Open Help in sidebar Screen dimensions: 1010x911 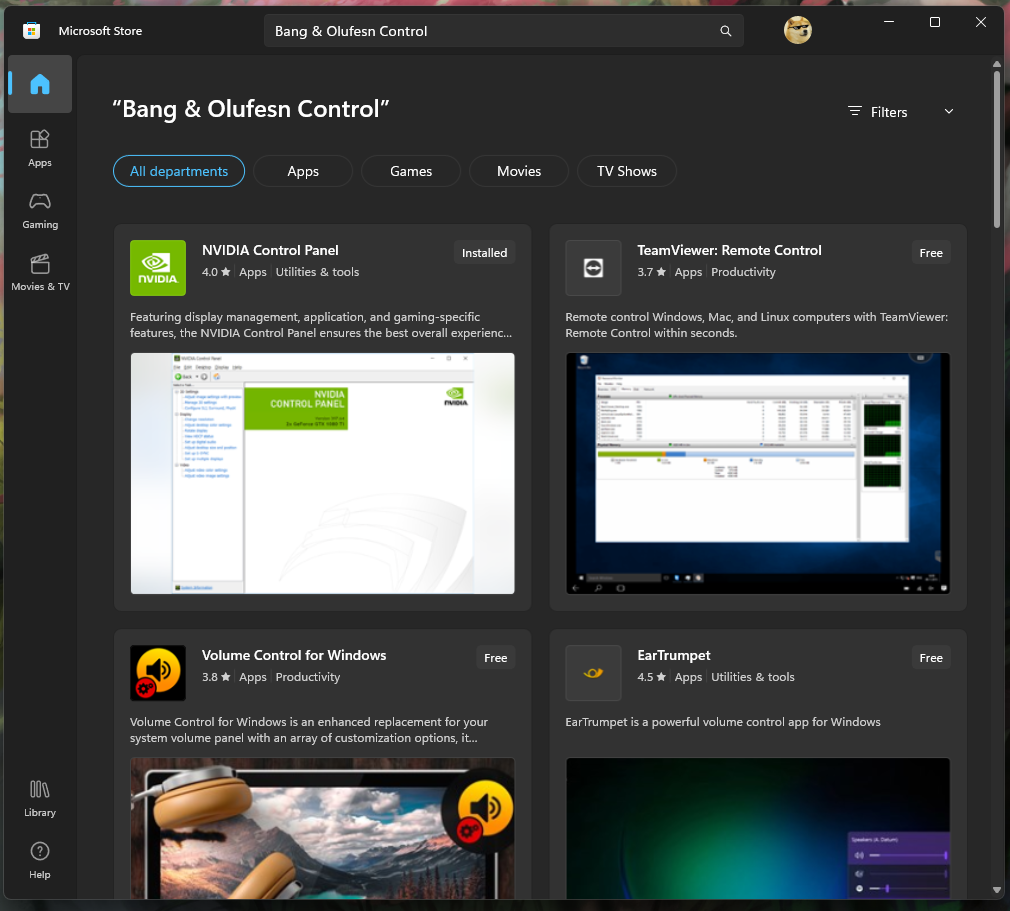pyautogui.click(x=40, y=861)
